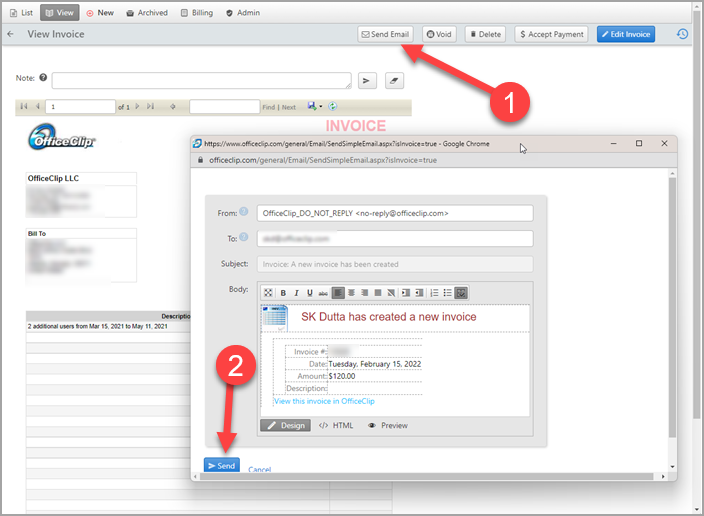Click the To recipient field
This screenshot has height=516, width=704.
[x=395, y=238]
